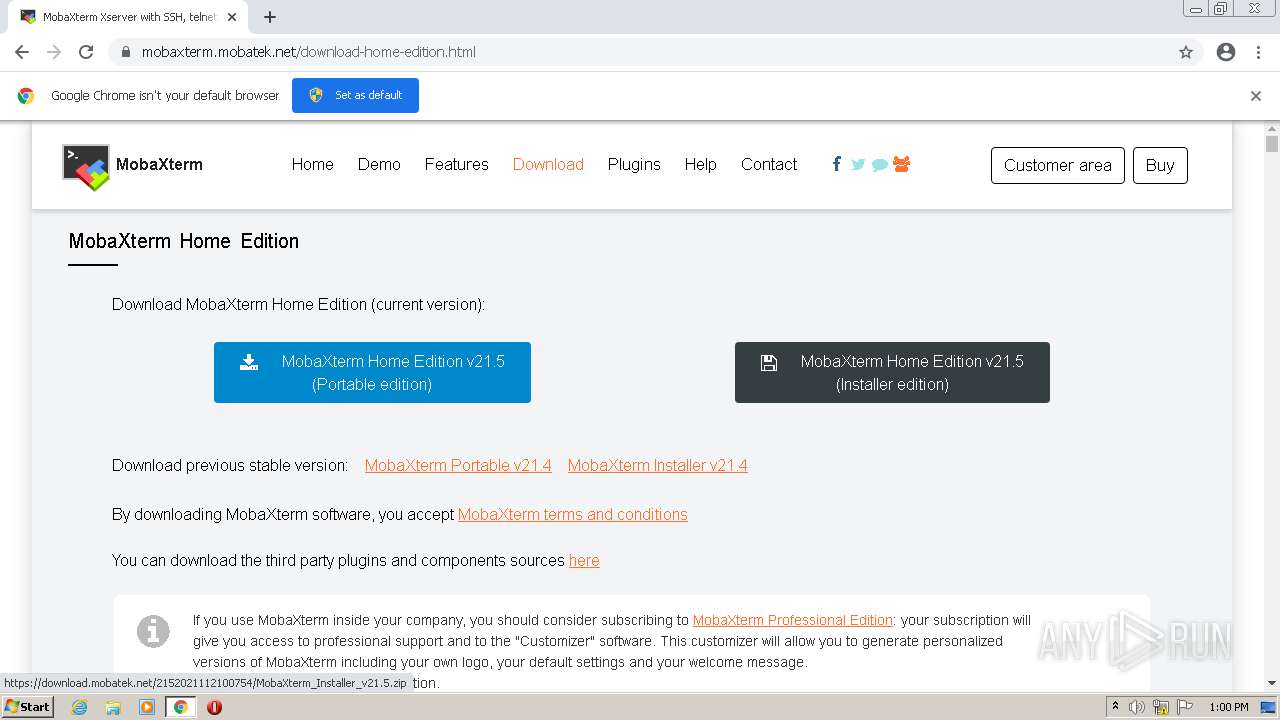1280x720 pixels.
Task: Open MobaXterm terms and conditions link
Action: coord(573,514)
